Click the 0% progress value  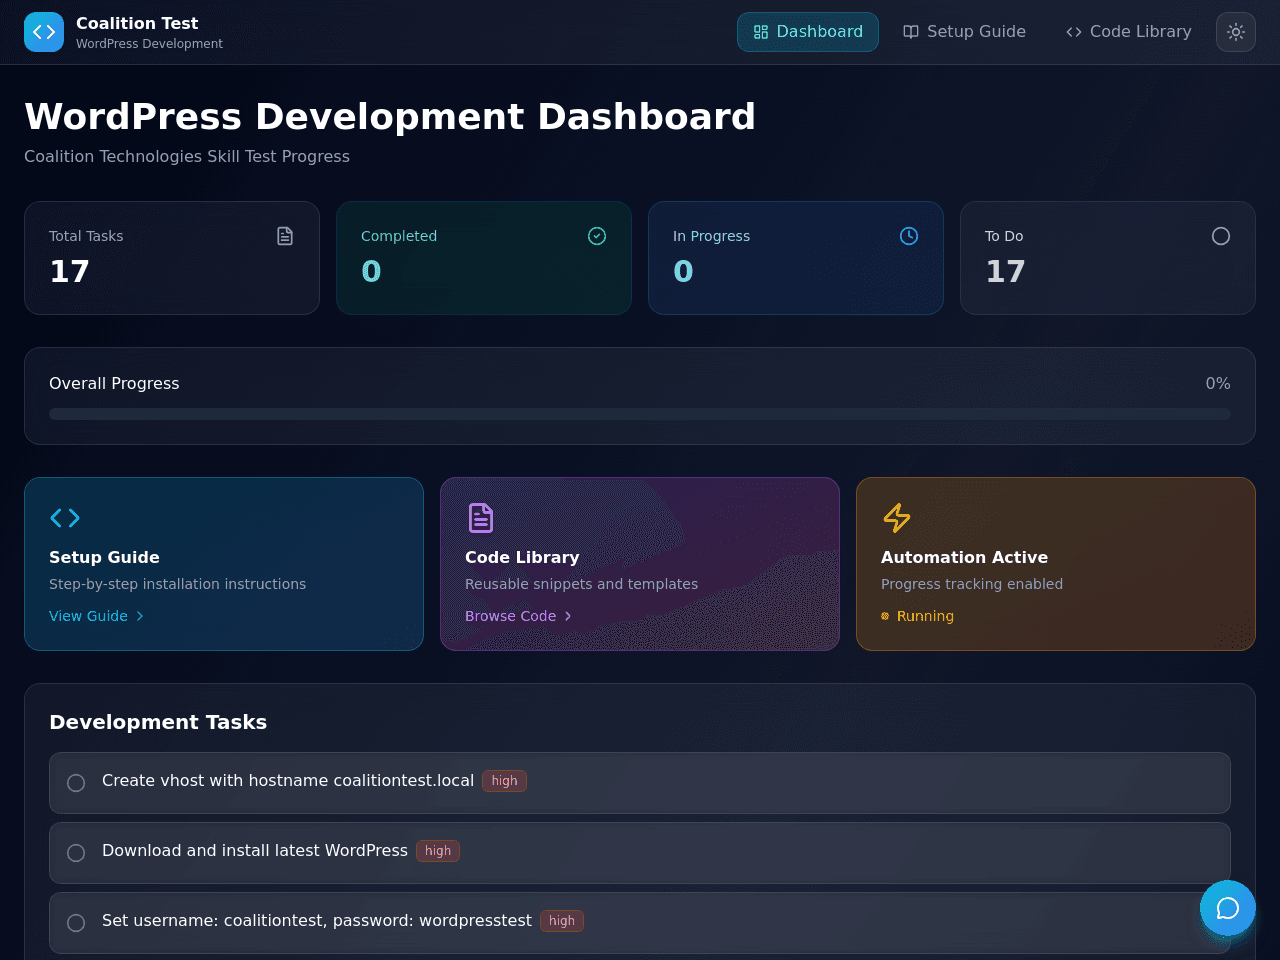(1218, 383)
